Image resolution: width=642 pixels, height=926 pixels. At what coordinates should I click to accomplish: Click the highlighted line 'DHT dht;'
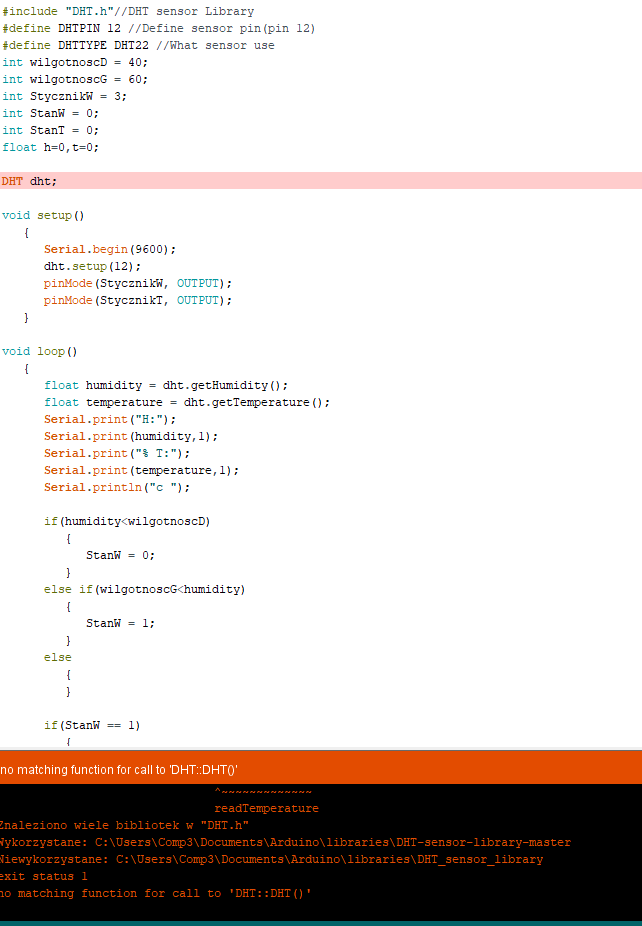click(321, 181)
